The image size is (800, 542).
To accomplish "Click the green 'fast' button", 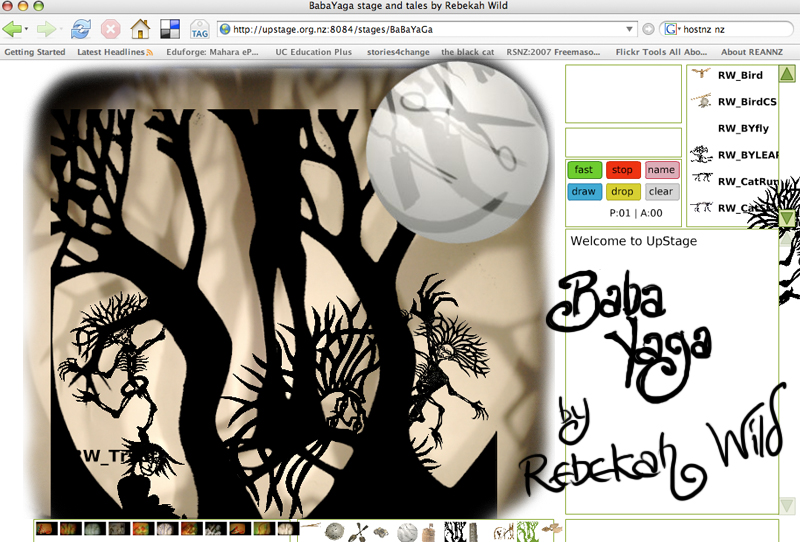I will point(584,169).
